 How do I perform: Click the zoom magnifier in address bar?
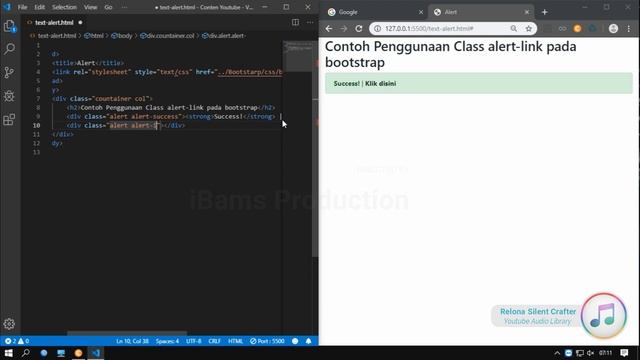click(x=513, y=29)
